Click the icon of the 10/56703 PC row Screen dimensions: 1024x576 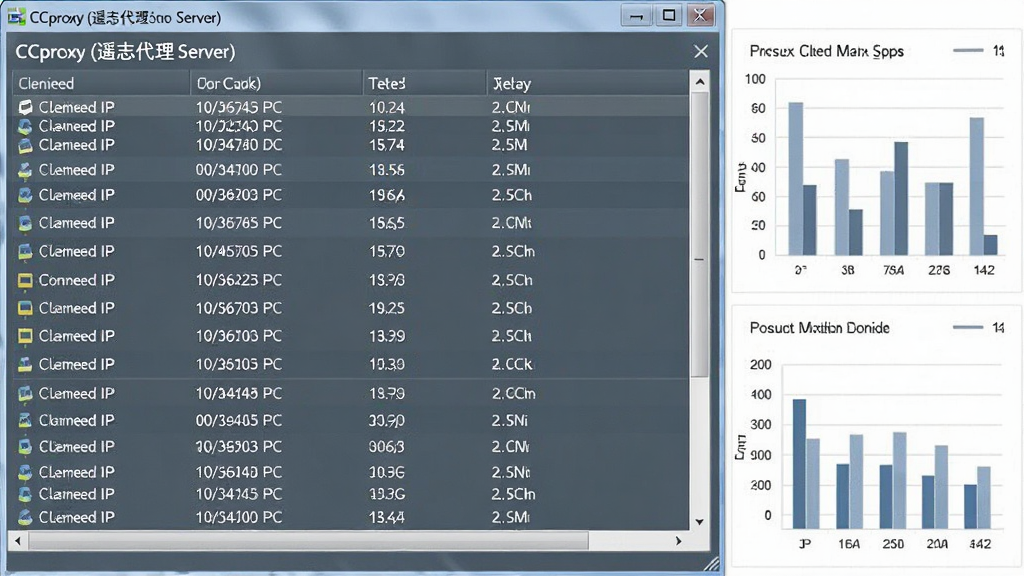tap(25, 308)
